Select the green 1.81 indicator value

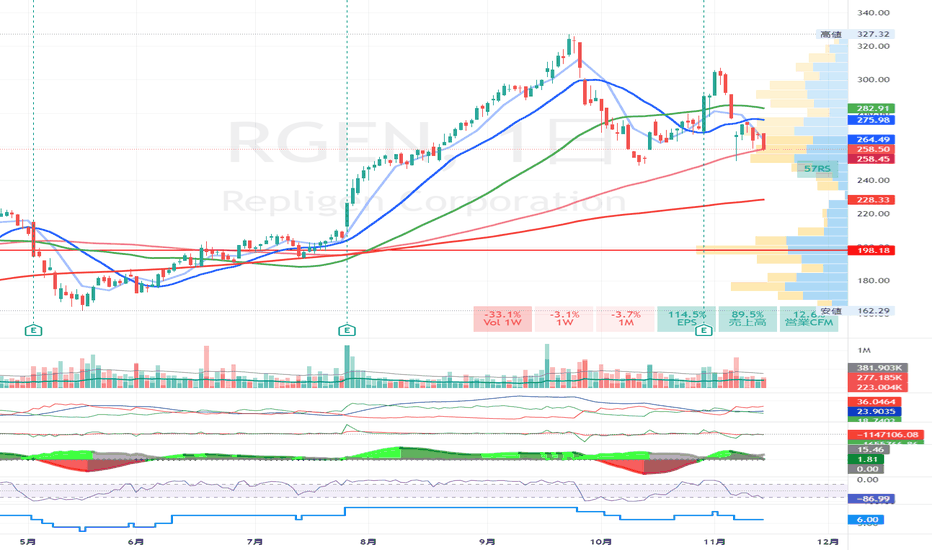coord(868,460)
